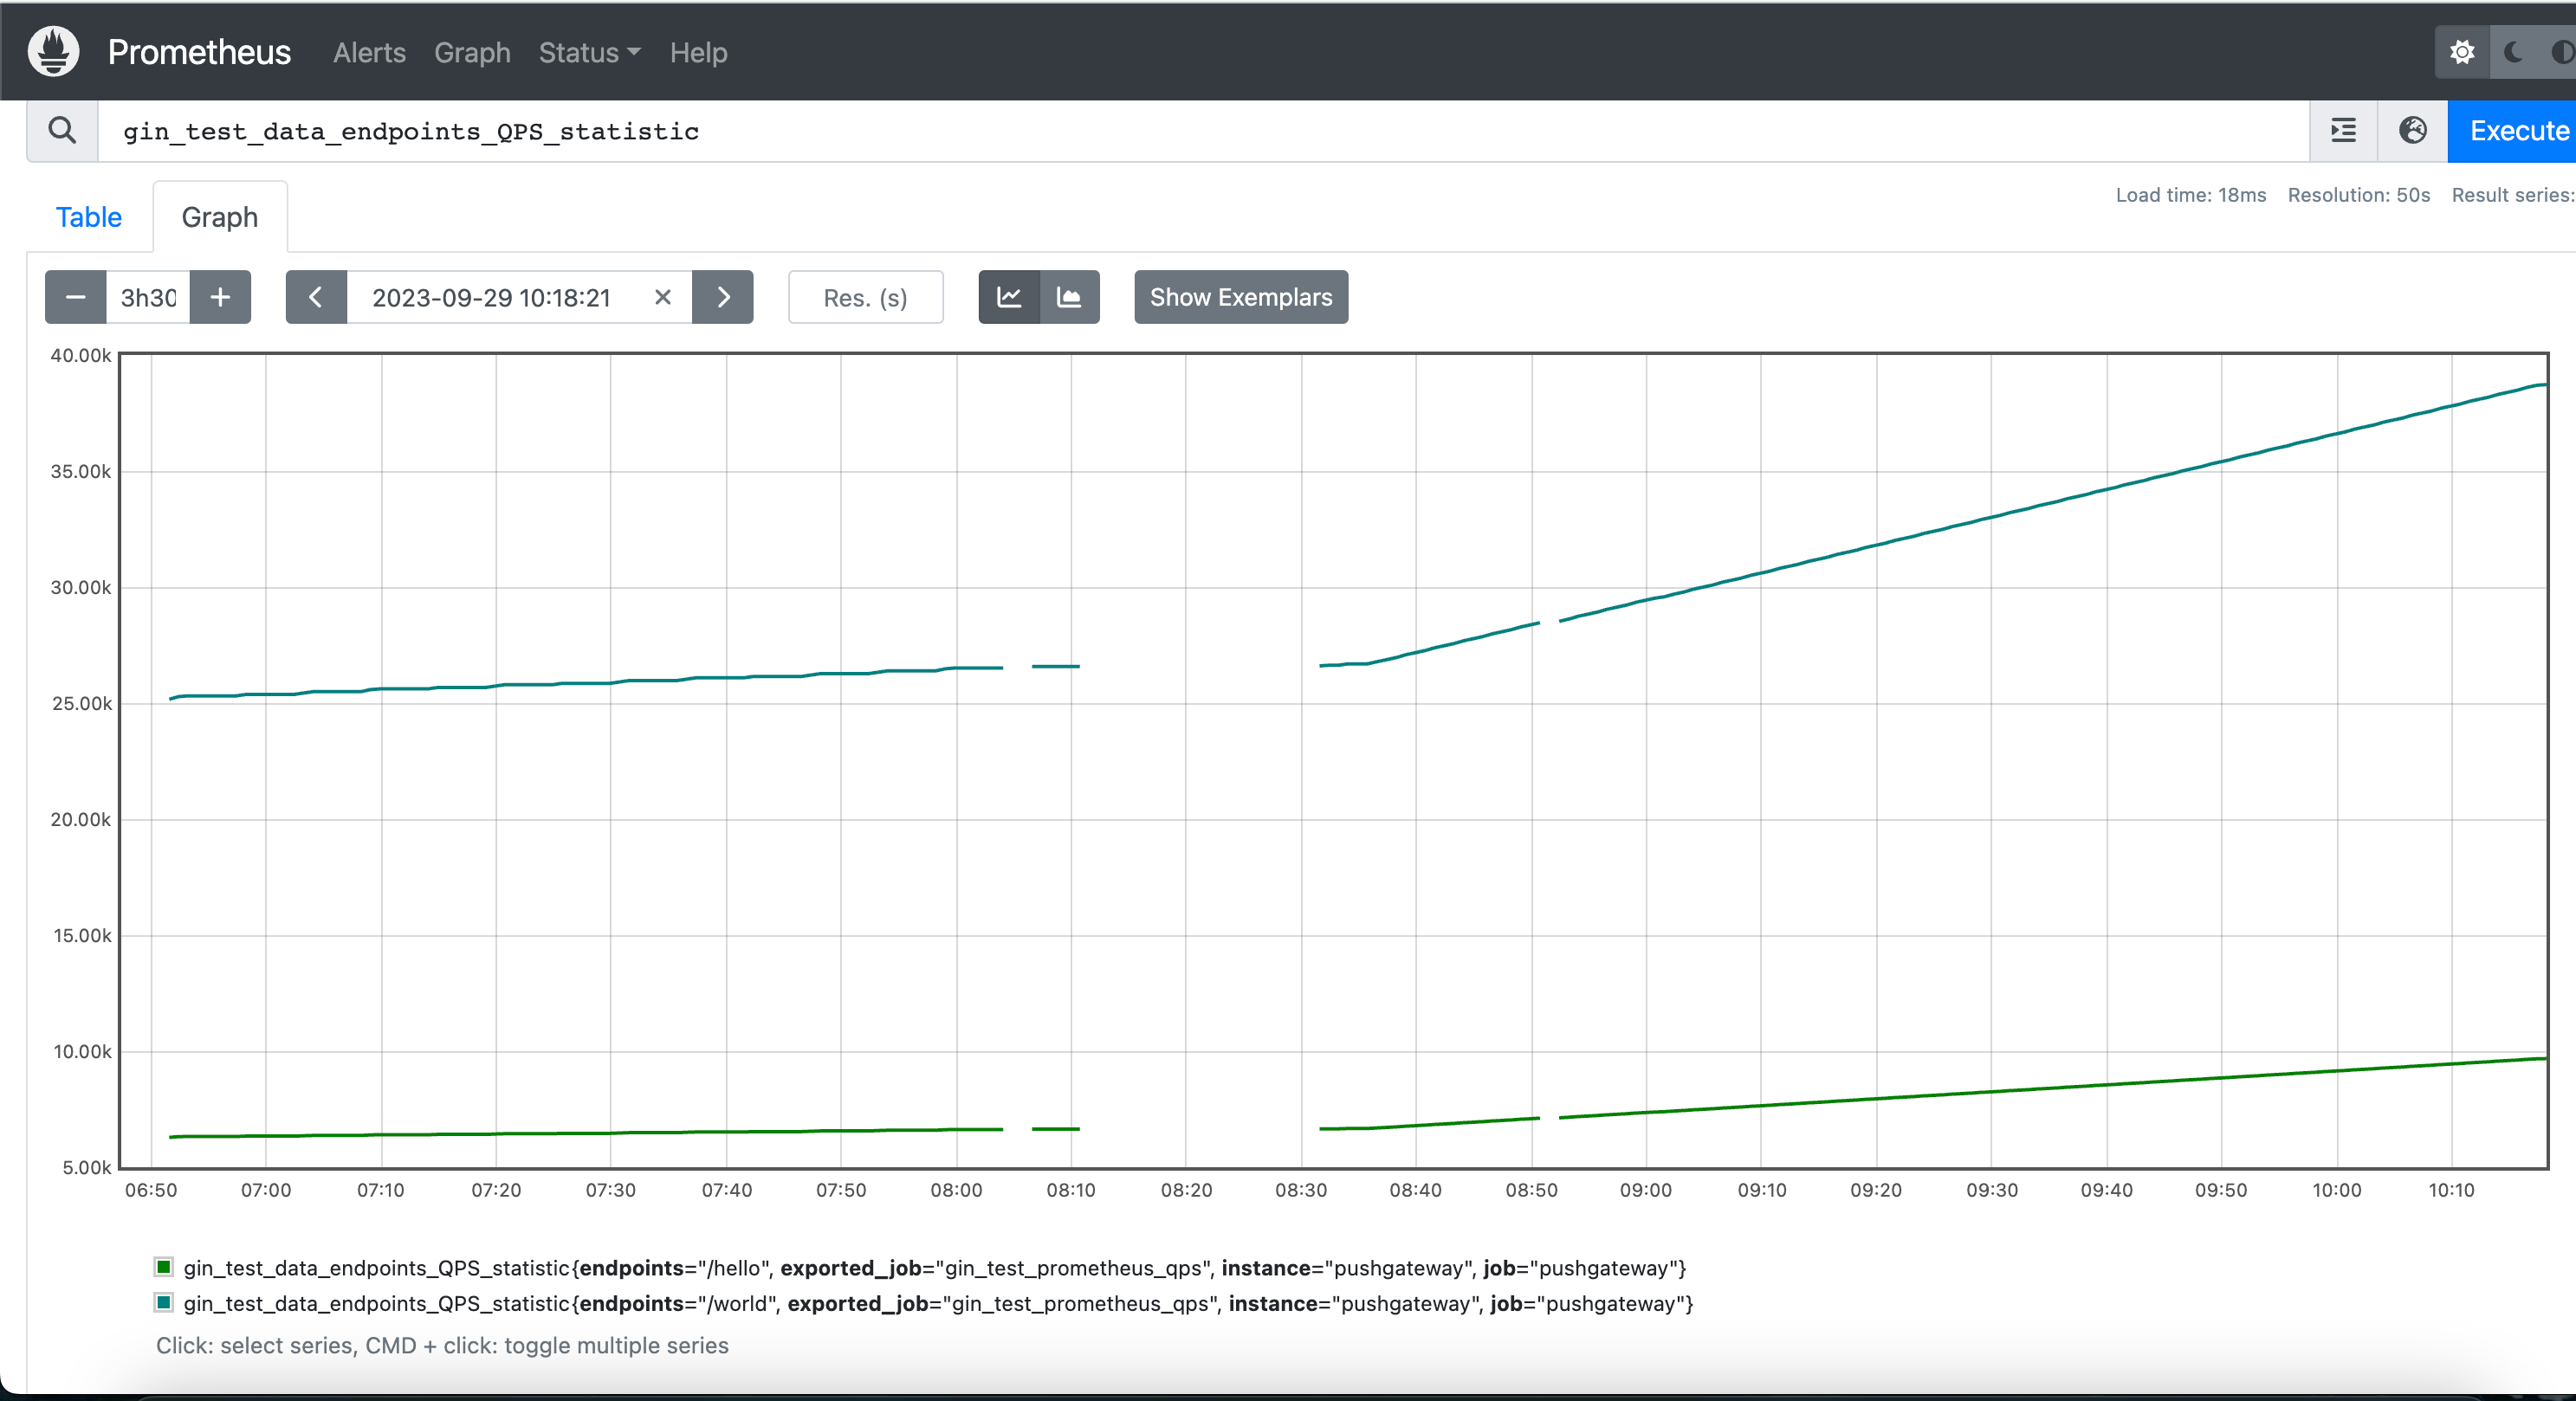Click the time range increment plus button
Screen dimensions: 2576x1401
(219, 297)
